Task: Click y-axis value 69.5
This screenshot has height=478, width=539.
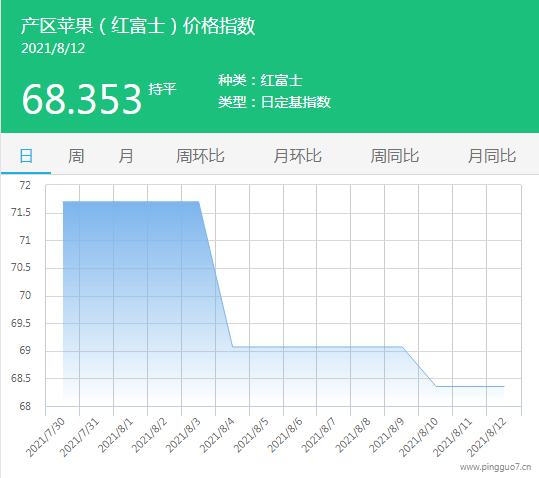Action: [21, 323]
